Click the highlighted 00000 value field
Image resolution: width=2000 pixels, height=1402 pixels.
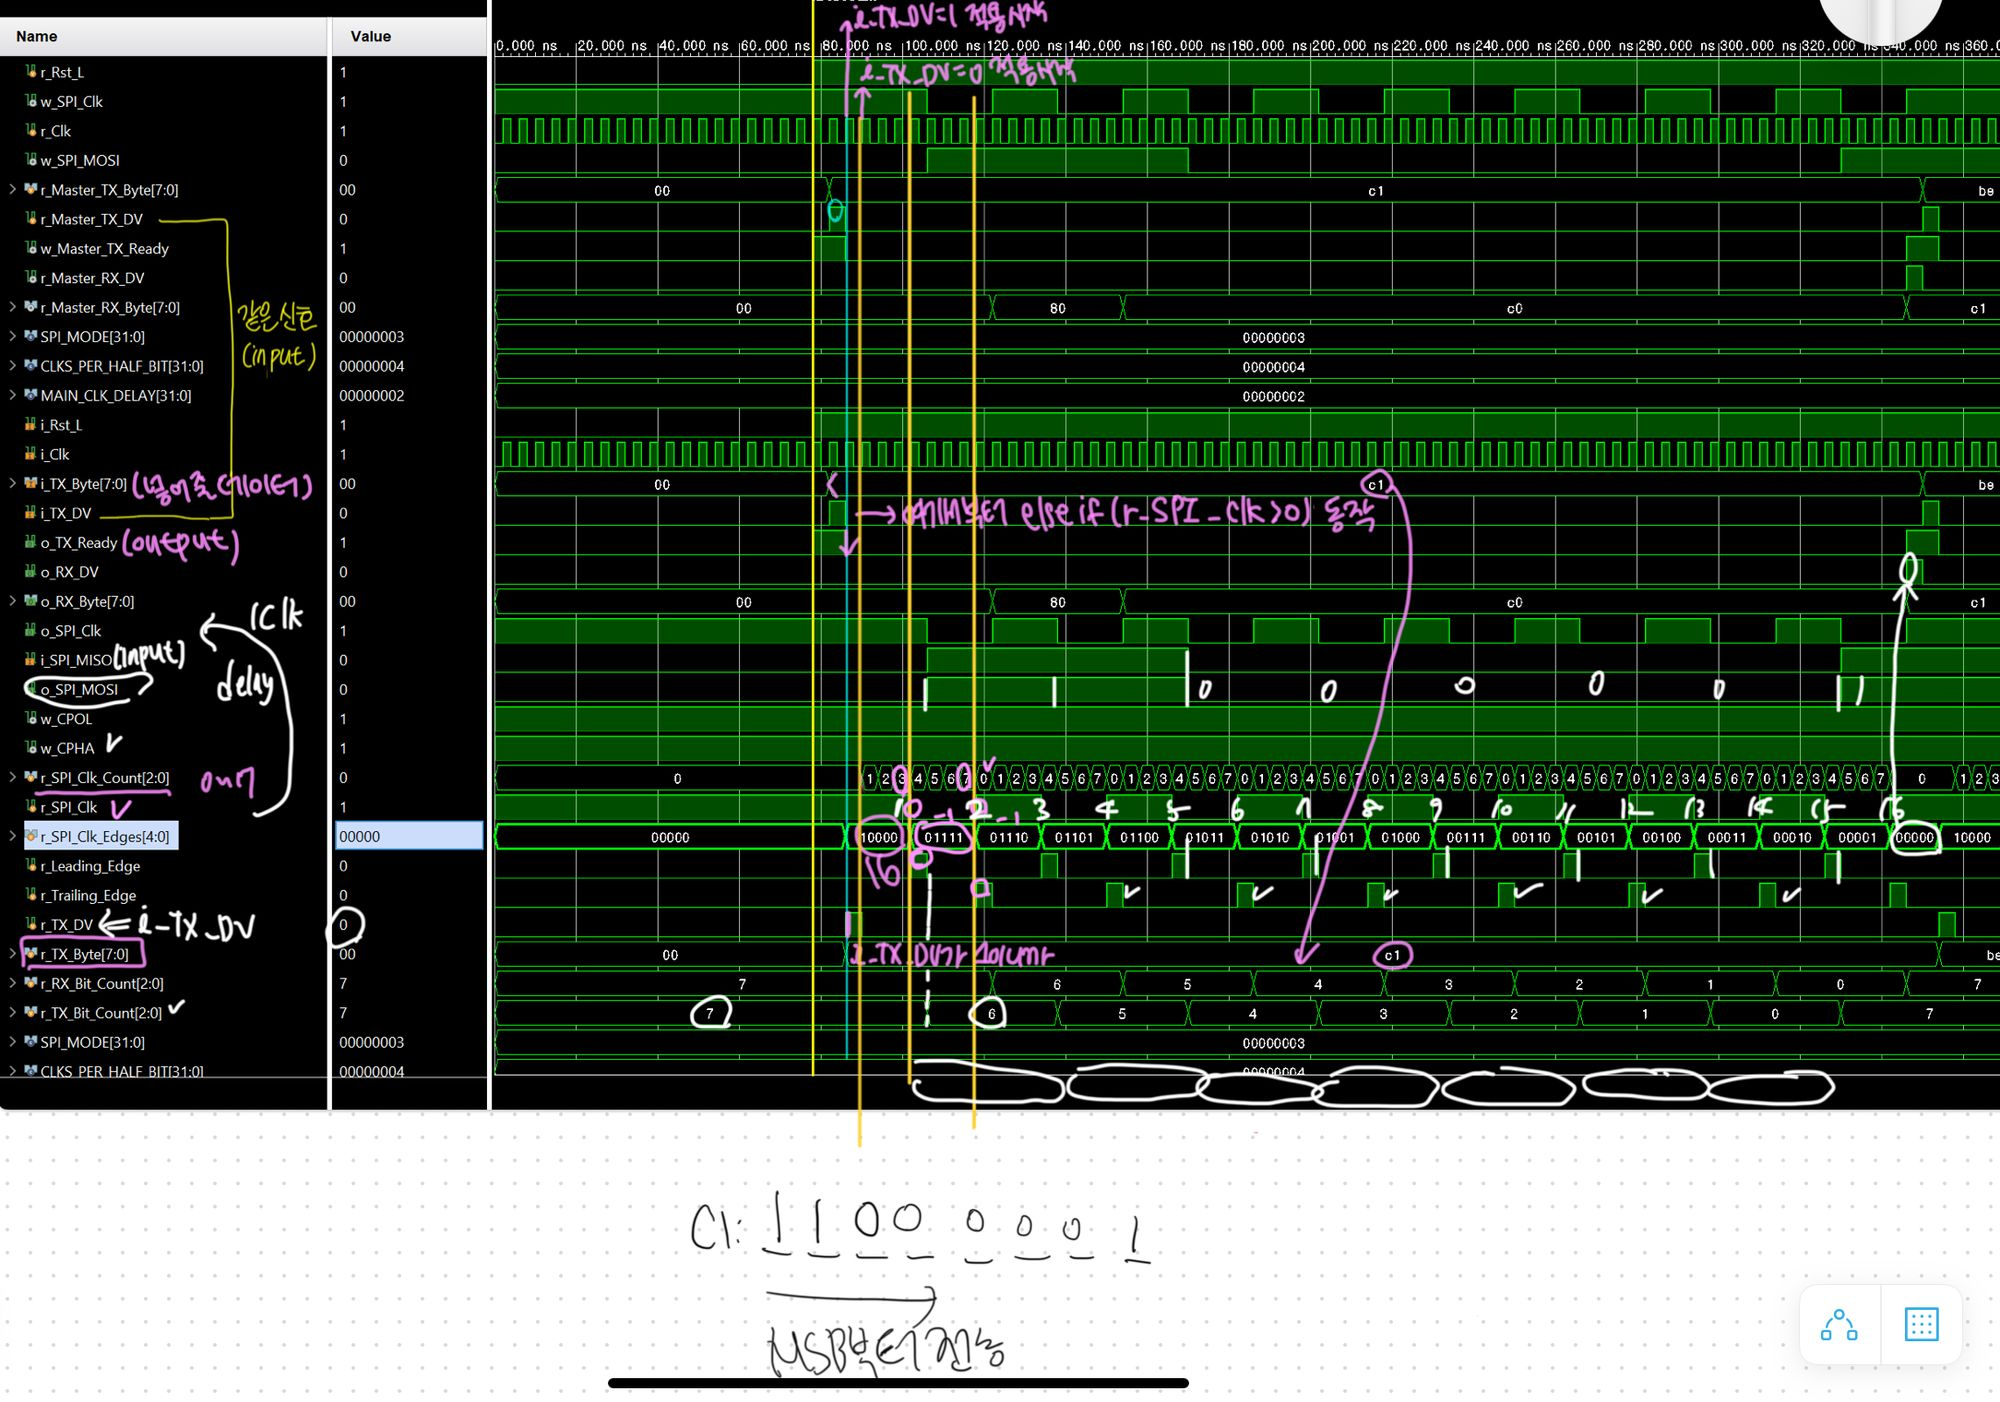(408, 836)
